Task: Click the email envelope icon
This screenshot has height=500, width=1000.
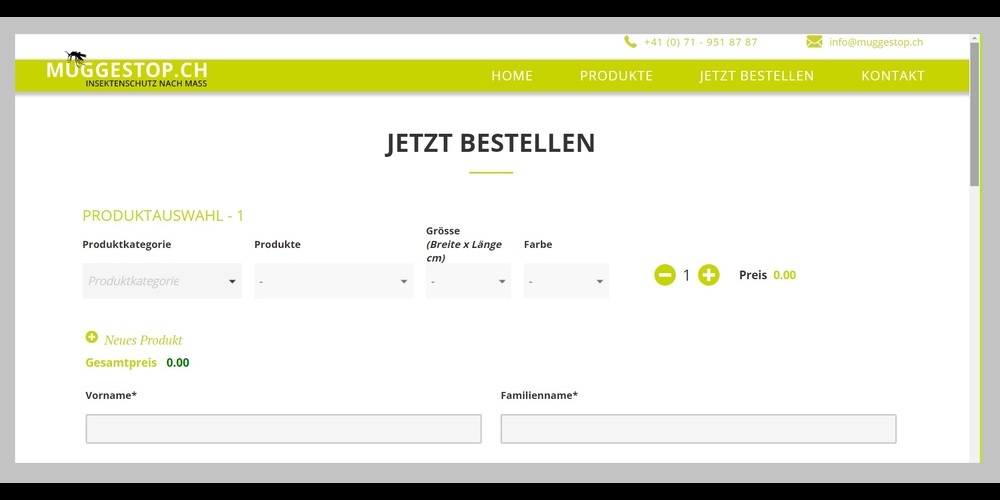Action: click(x=814, y=42)
